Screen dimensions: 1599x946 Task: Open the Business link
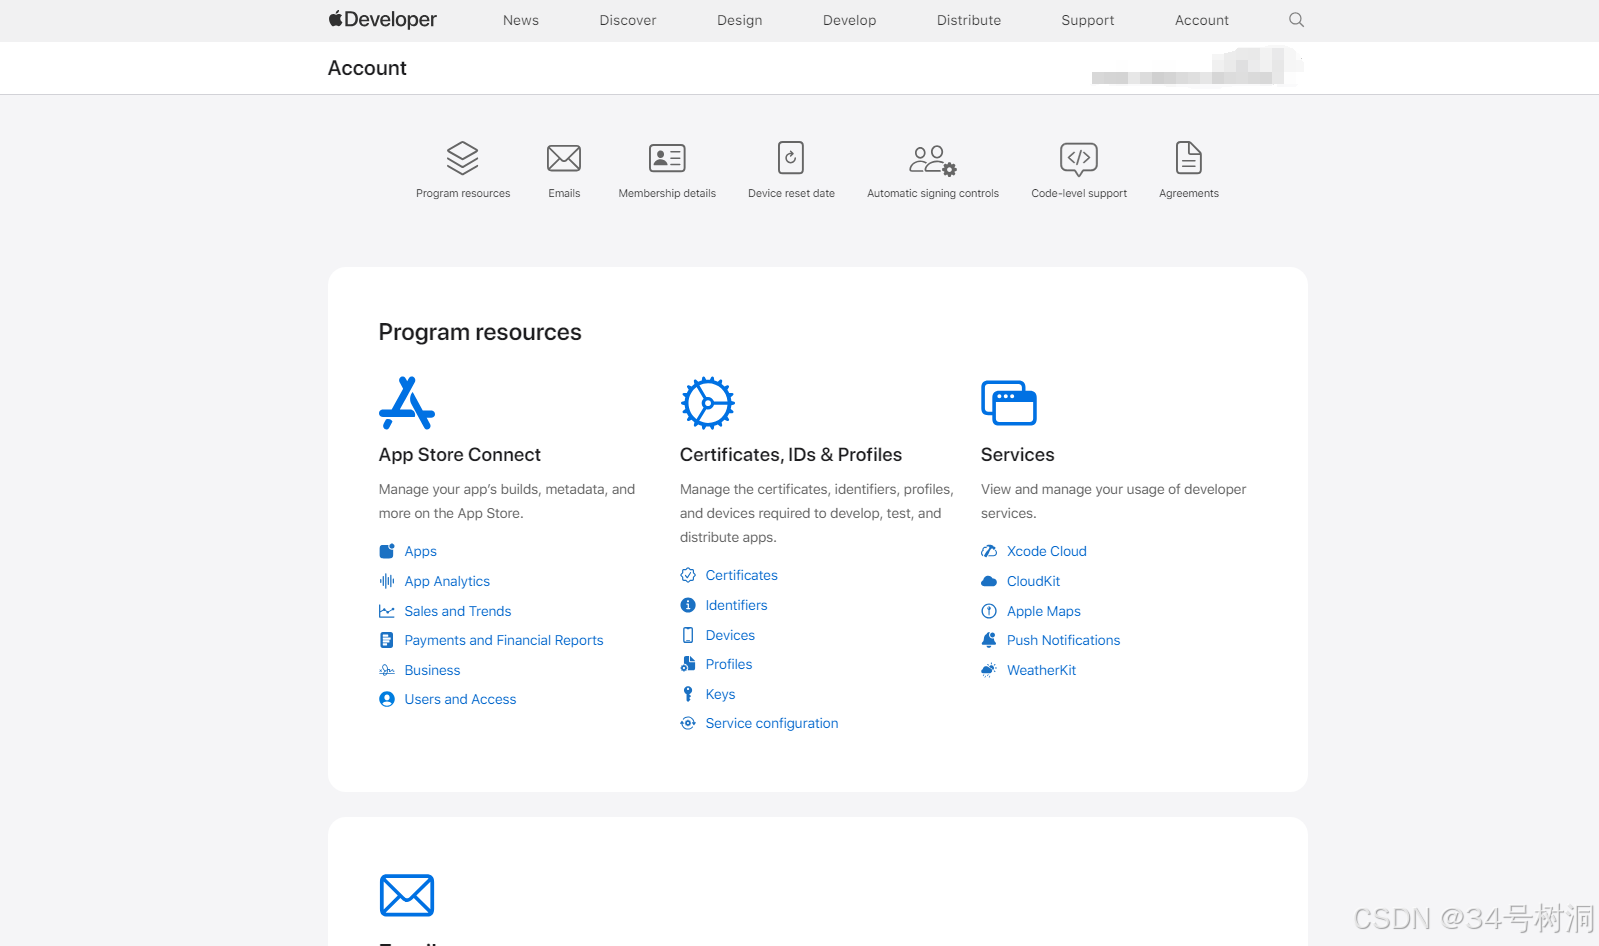point(432,670)
